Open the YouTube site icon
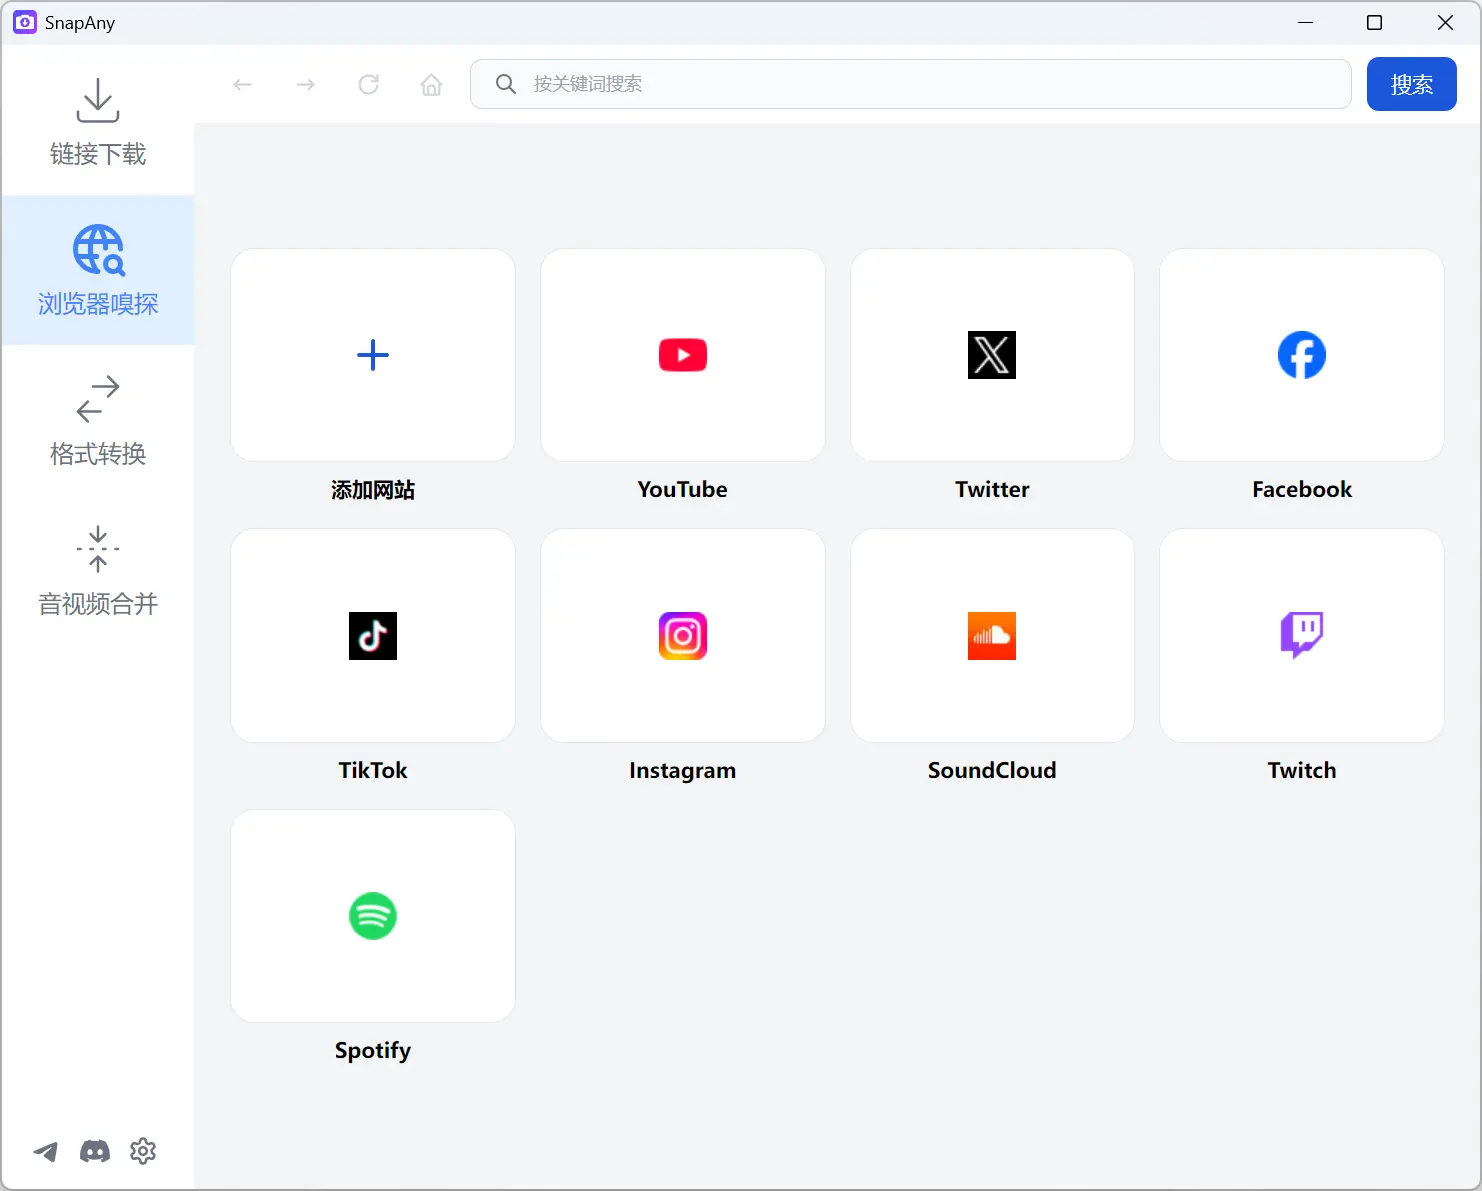The height and width of the screenshot is (1191, 1482). [x=683, y=355]
